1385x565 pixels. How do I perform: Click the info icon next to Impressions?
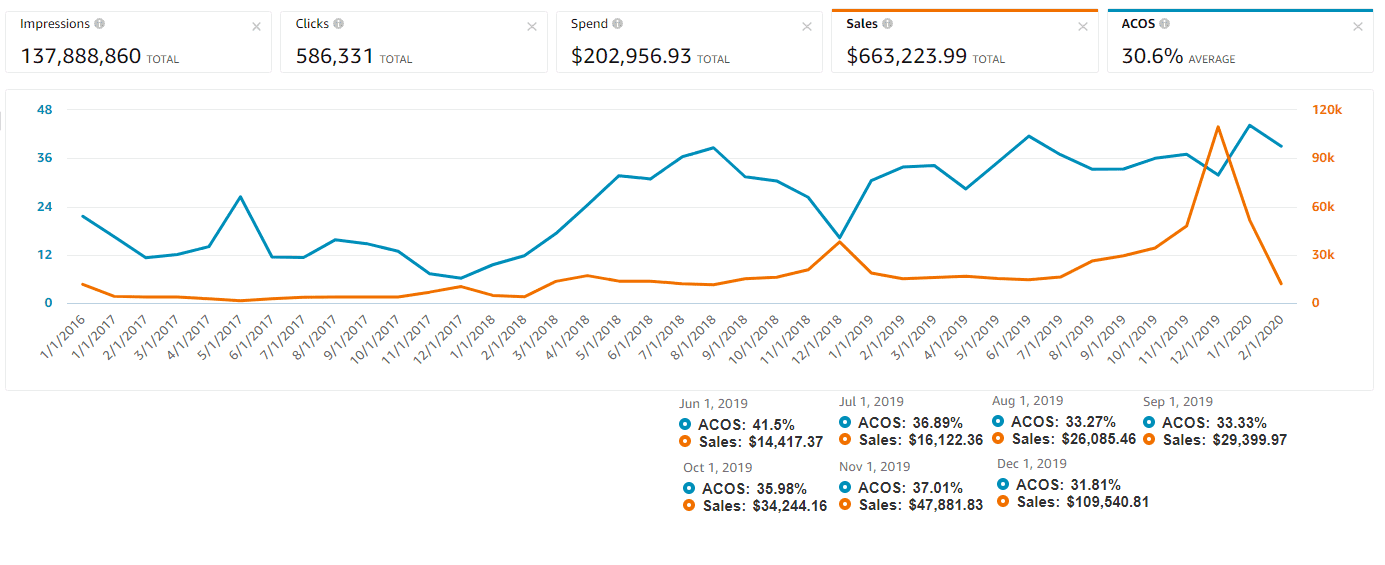pos(100,24)
